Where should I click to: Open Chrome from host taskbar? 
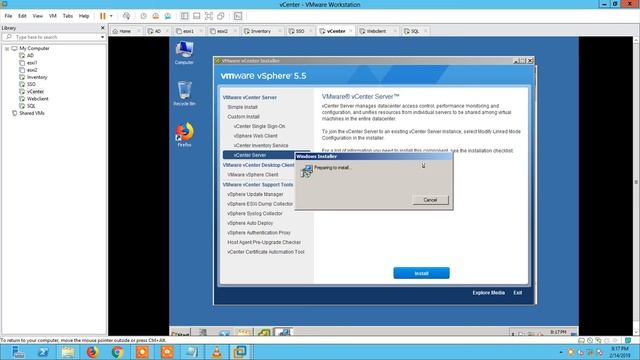(x=117, y=352)
